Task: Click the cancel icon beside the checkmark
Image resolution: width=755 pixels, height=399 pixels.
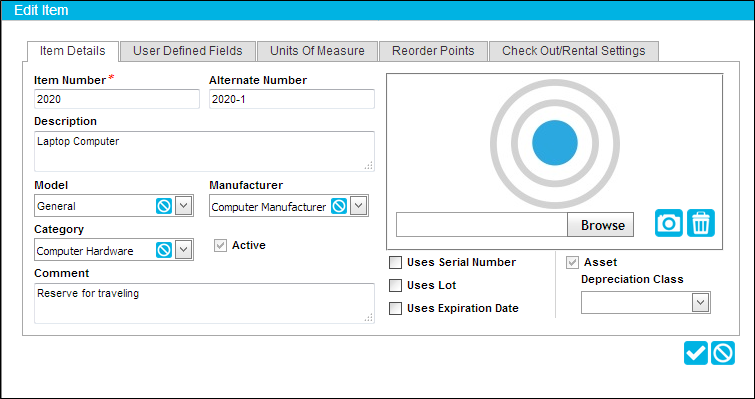Action: pyautogui.click(x=723, y=353)
